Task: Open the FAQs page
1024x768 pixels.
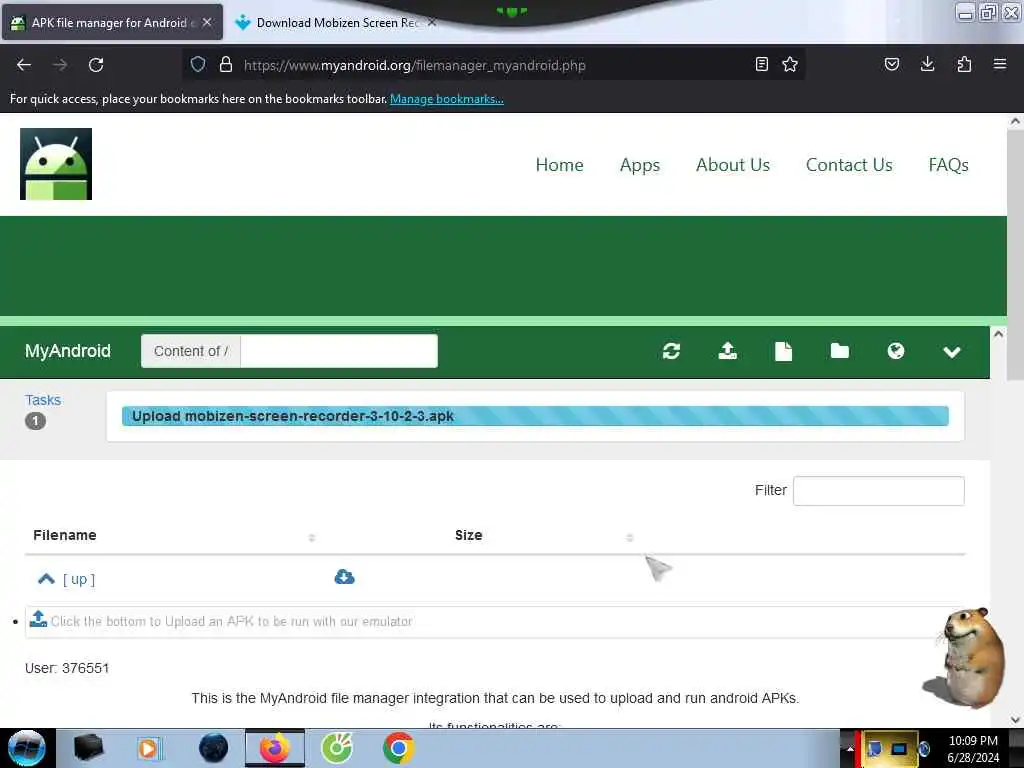Action: point(948,165)
